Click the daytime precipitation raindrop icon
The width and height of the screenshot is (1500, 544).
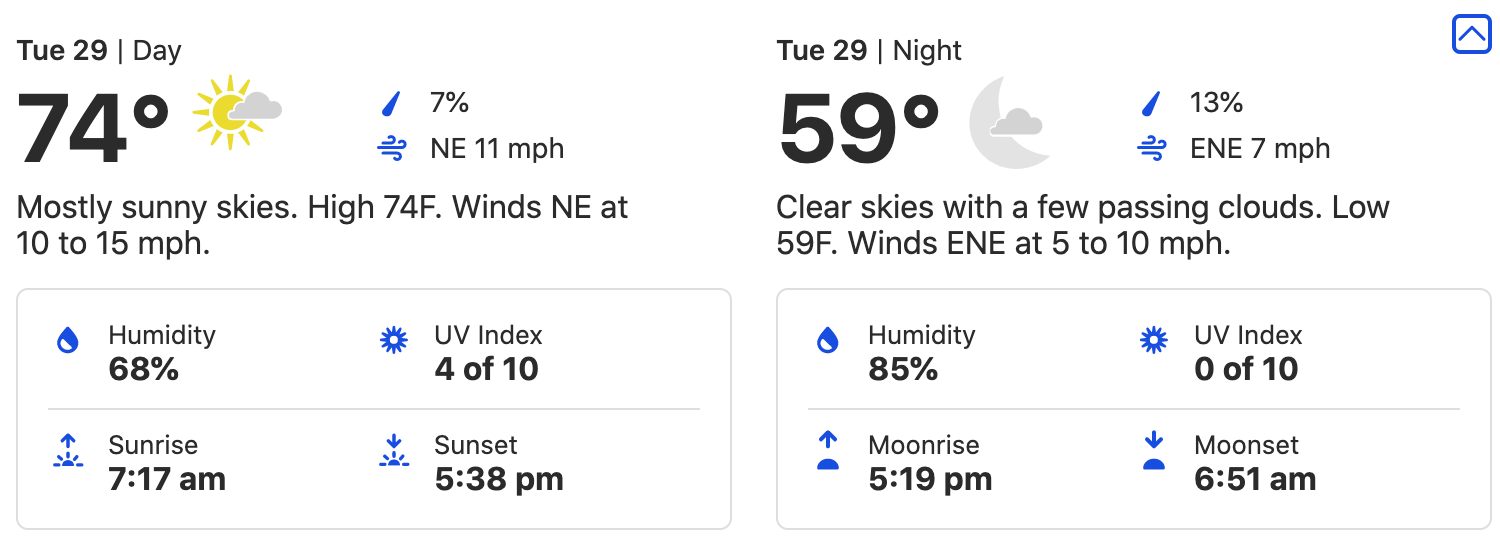point(392,103)
